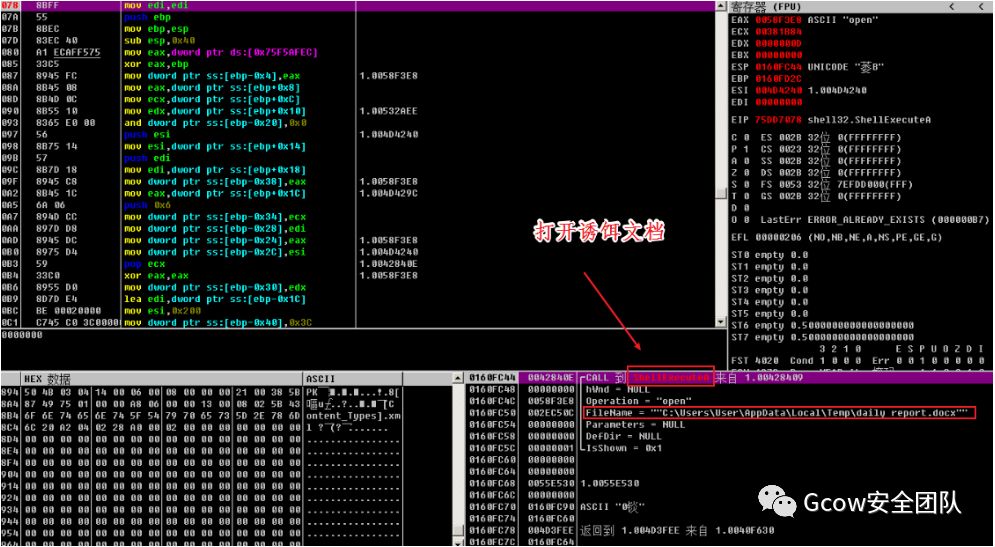Toggle the S flag in registers

746,185
